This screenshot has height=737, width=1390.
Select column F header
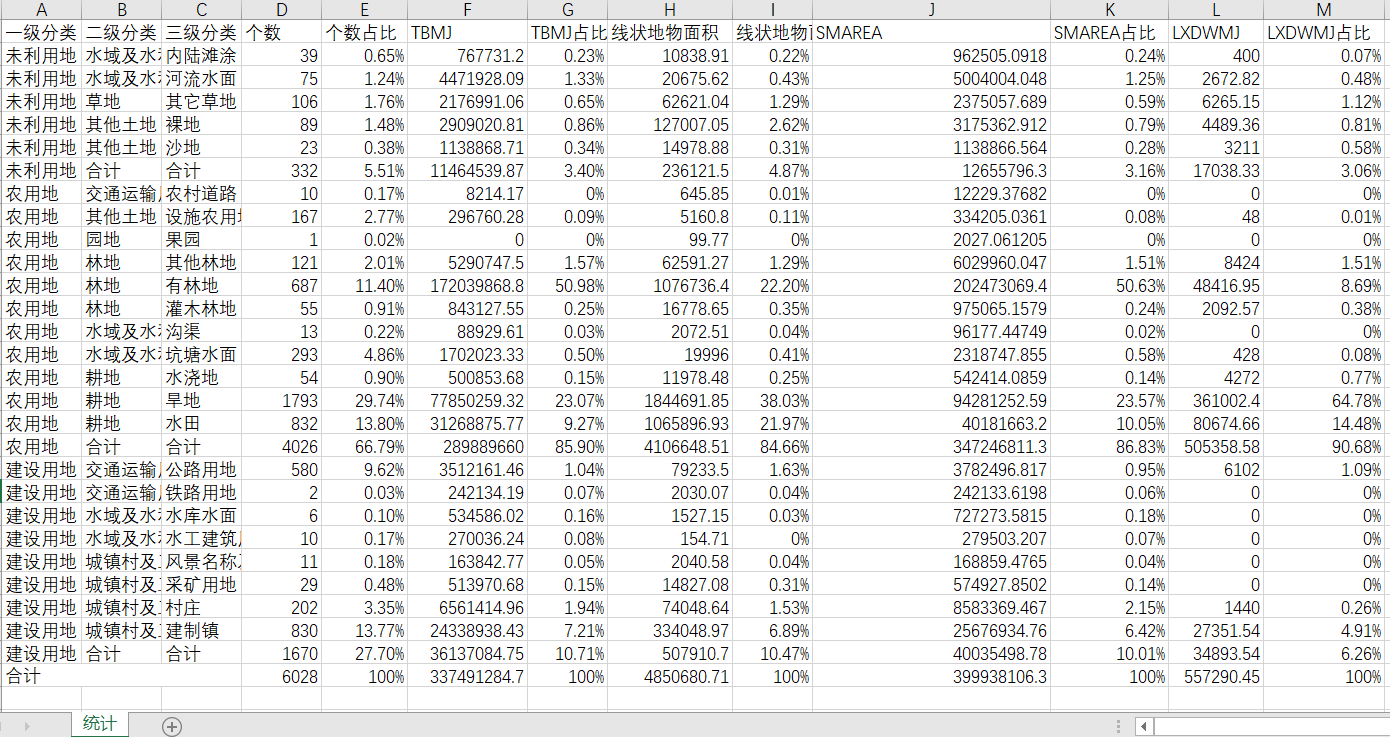point(467,10)
